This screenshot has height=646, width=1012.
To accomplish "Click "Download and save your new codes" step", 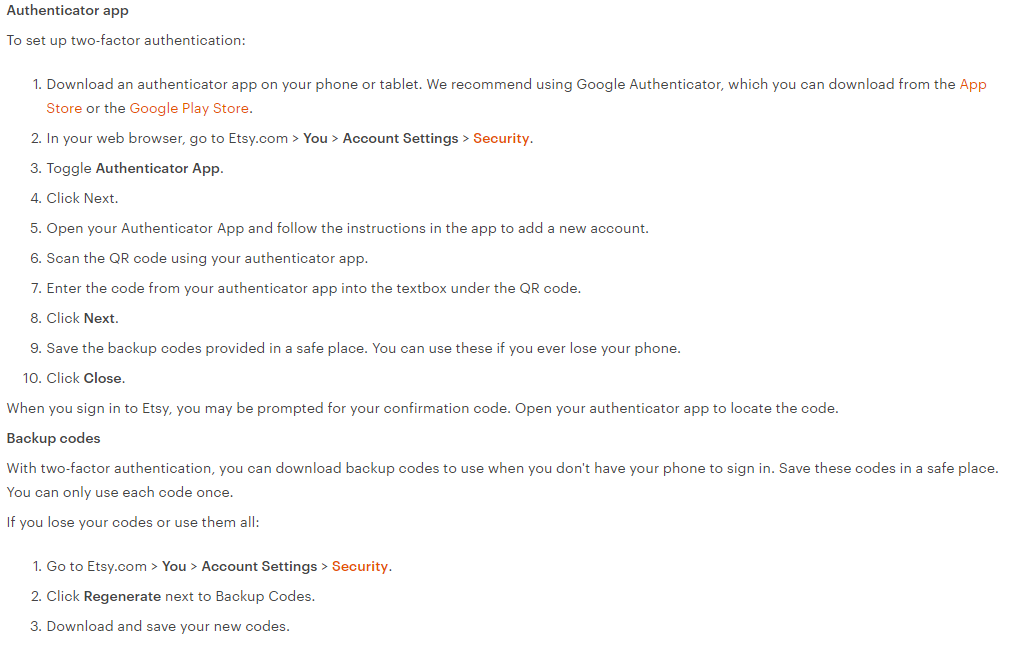I will [x=168, y=626].
